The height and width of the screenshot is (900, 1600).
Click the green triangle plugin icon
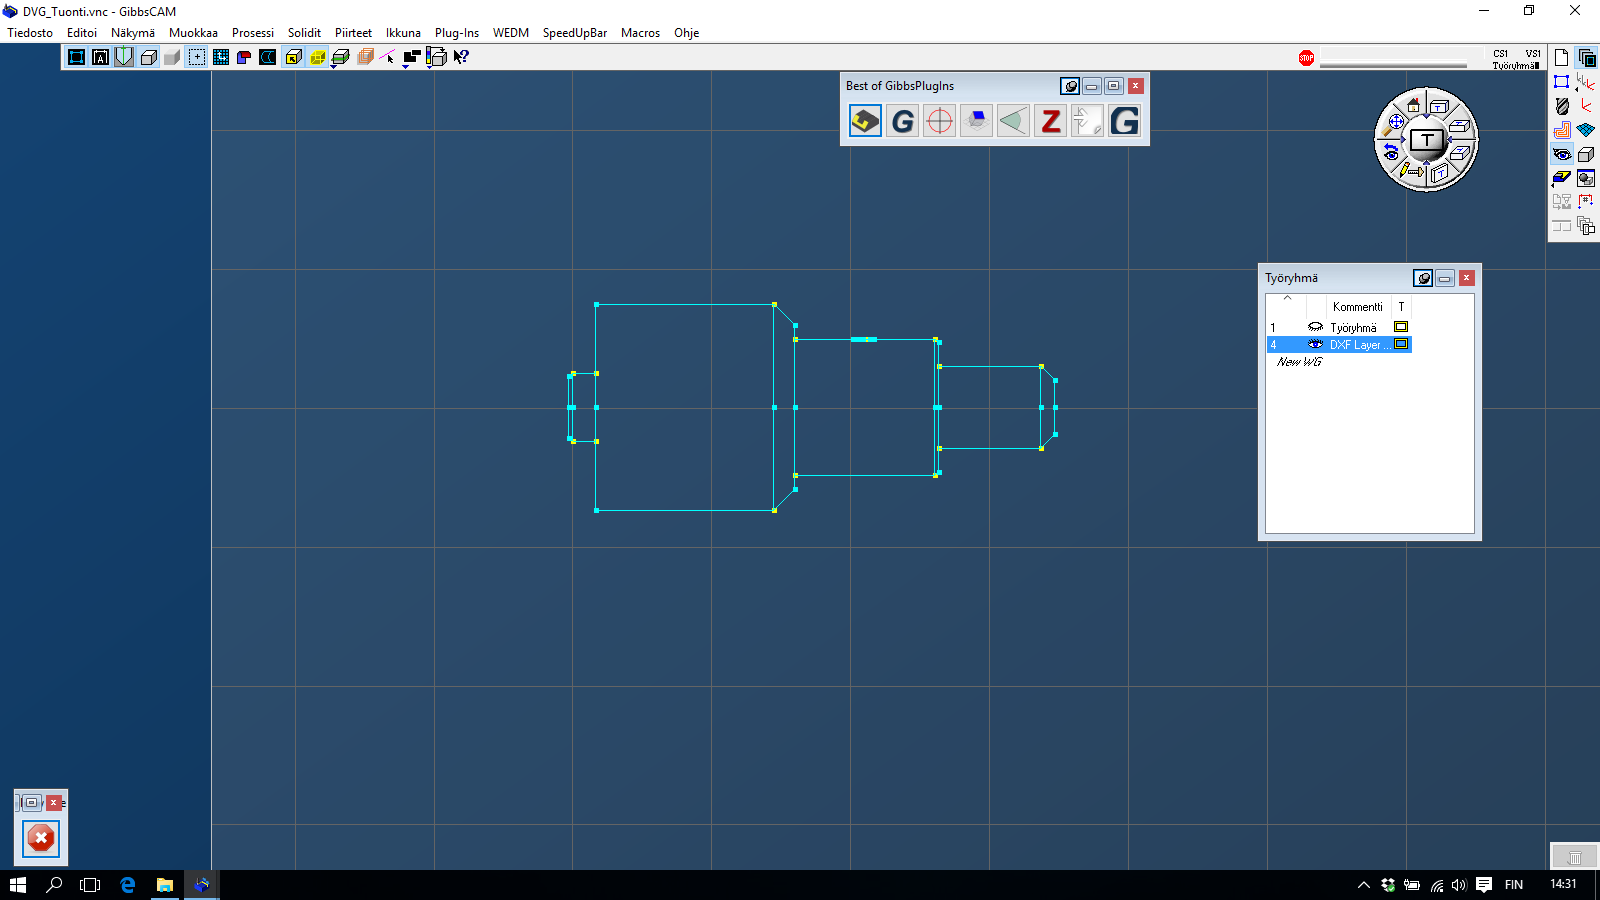[1013, 121]
